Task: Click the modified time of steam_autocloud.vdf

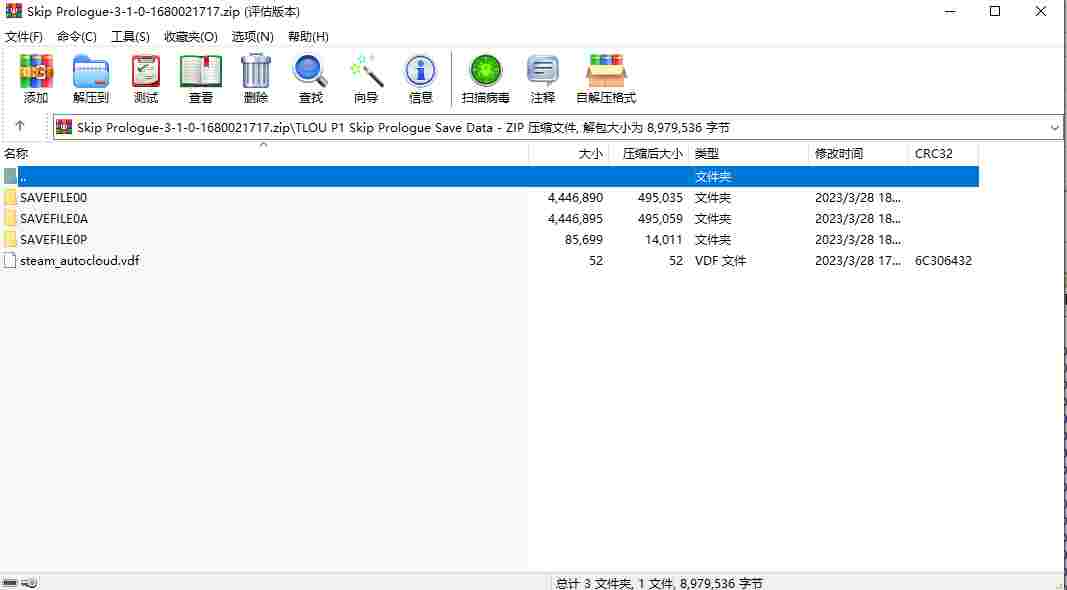Action: pos(858,261)
